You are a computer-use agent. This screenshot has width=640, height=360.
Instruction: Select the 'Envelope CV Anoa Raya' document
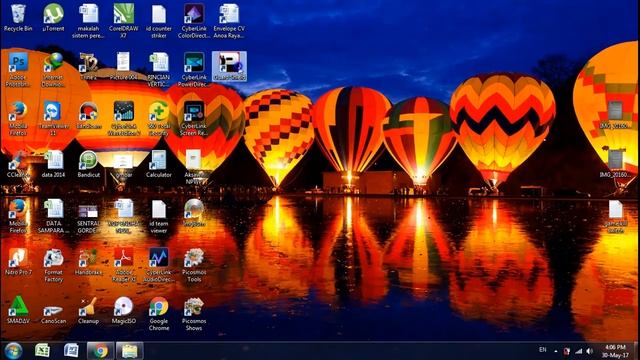click(x=229, y=21)
